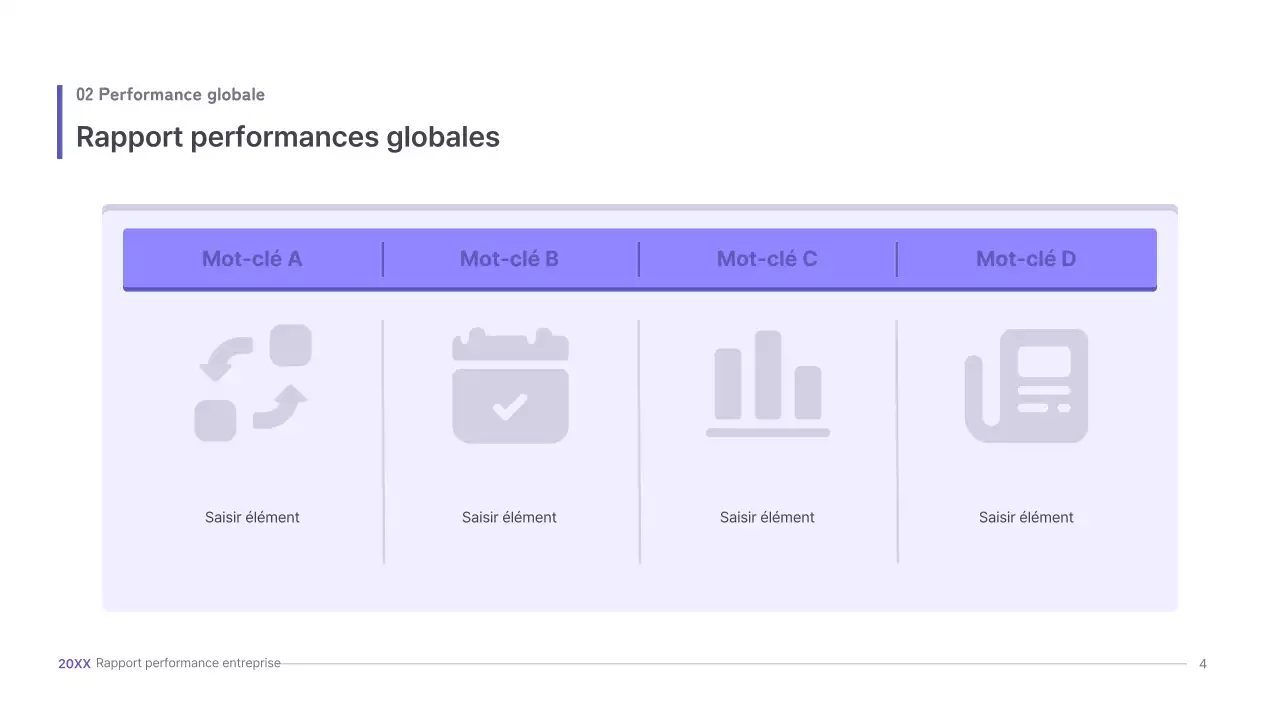This screenshot has height=720, width=1280.
Task: Select the fax machine icon
Action: pos(1026,385)
